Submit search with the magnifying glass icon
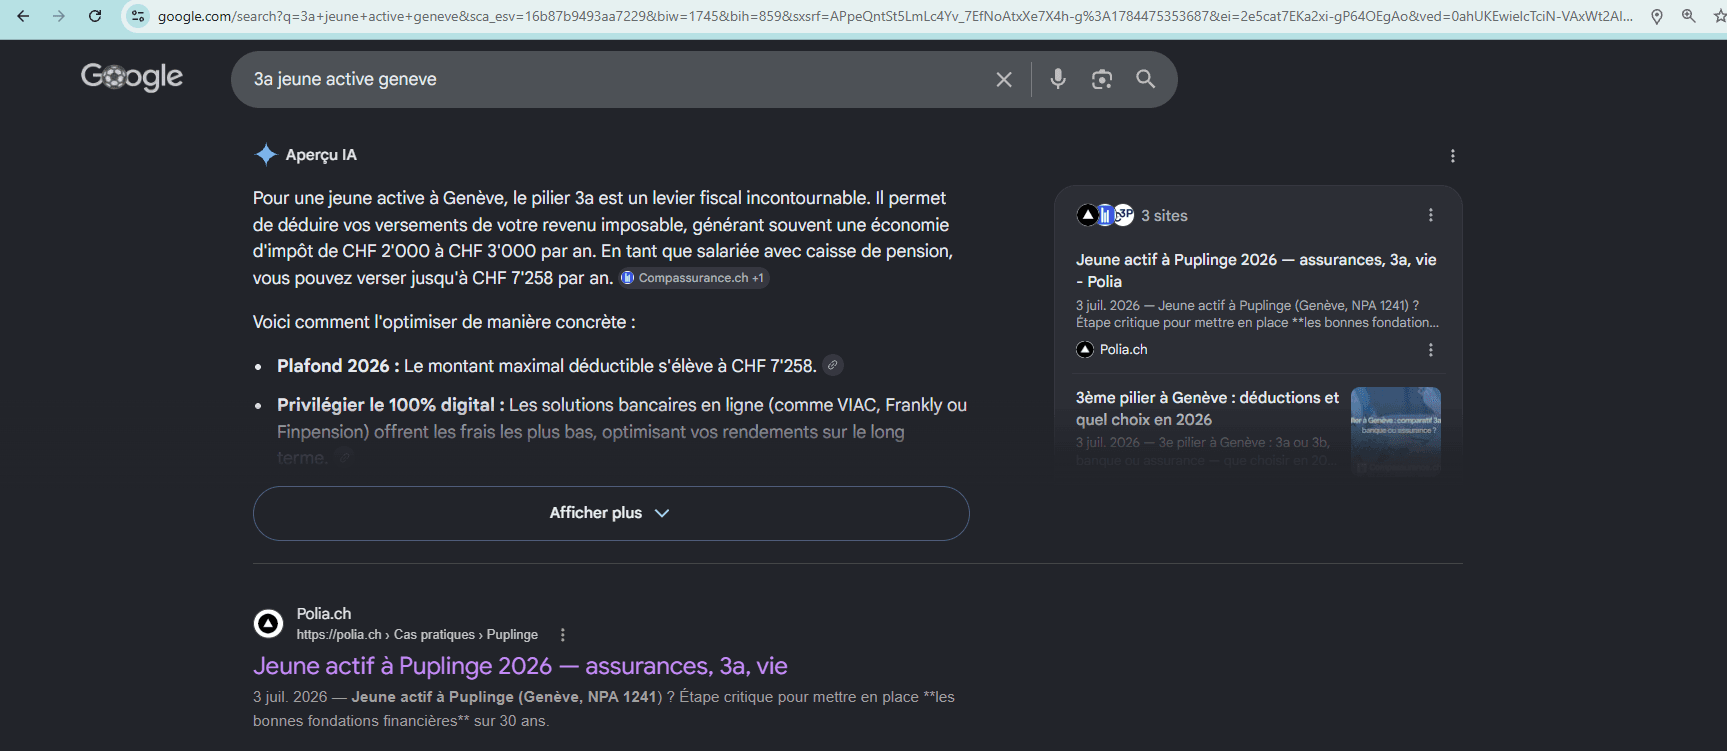Viewport: 1727px width, 751px height. tap(1146, 79)
